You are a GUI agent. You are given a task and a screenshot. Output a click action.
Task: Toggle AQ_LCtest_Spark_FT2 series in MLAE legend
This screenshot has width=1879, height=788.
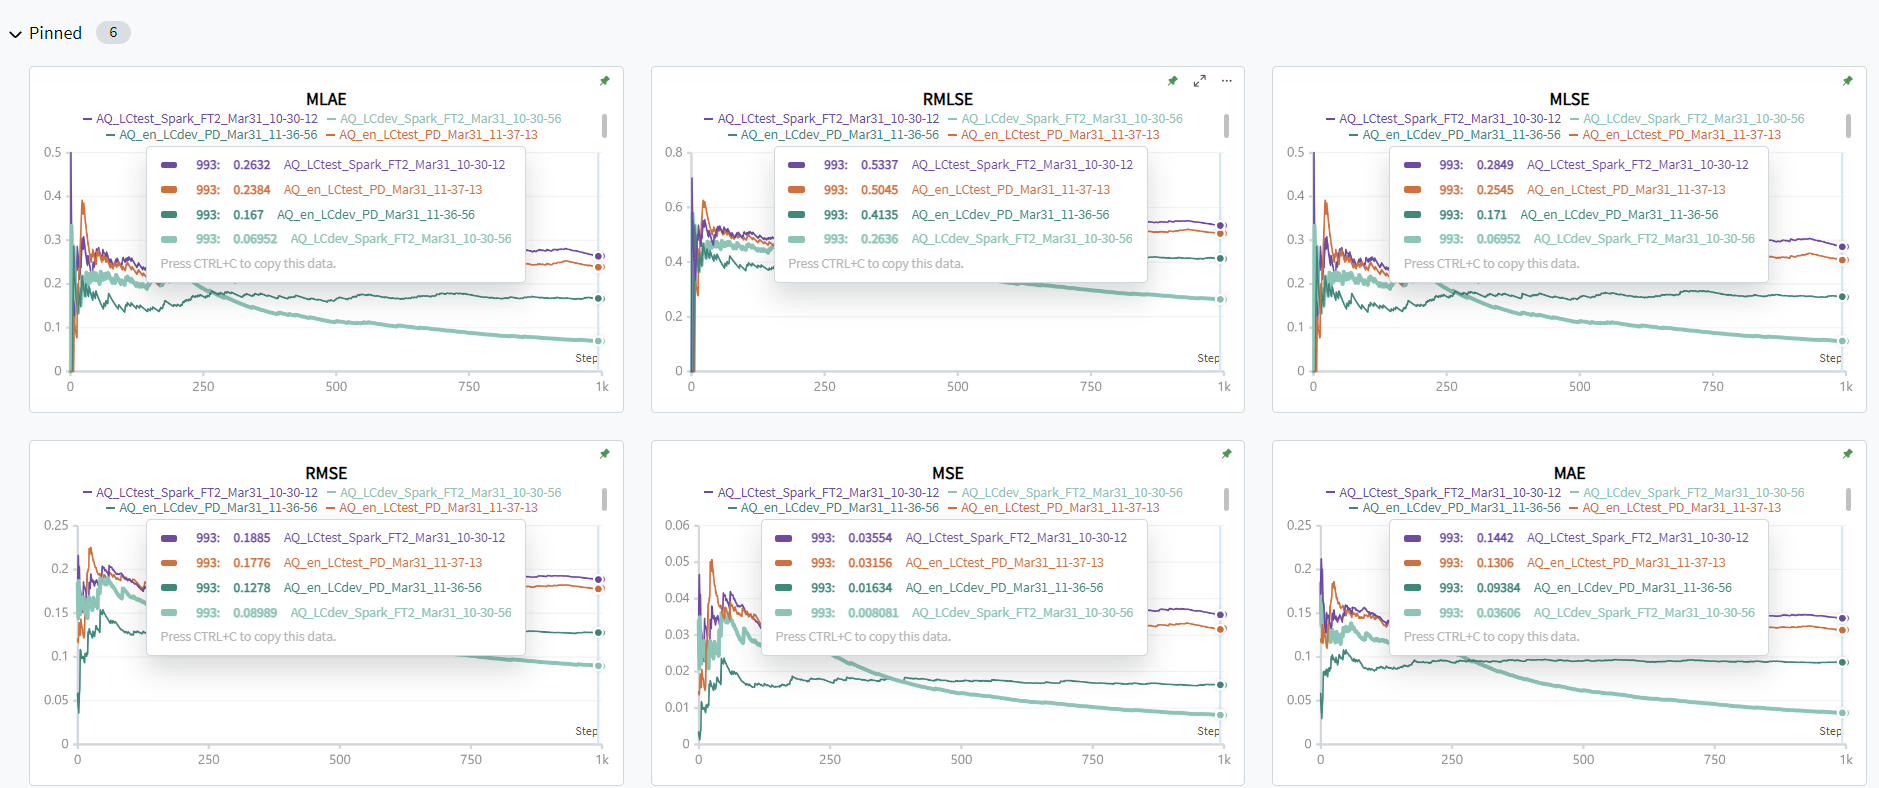pyautogui.click(x=200, y=119)
